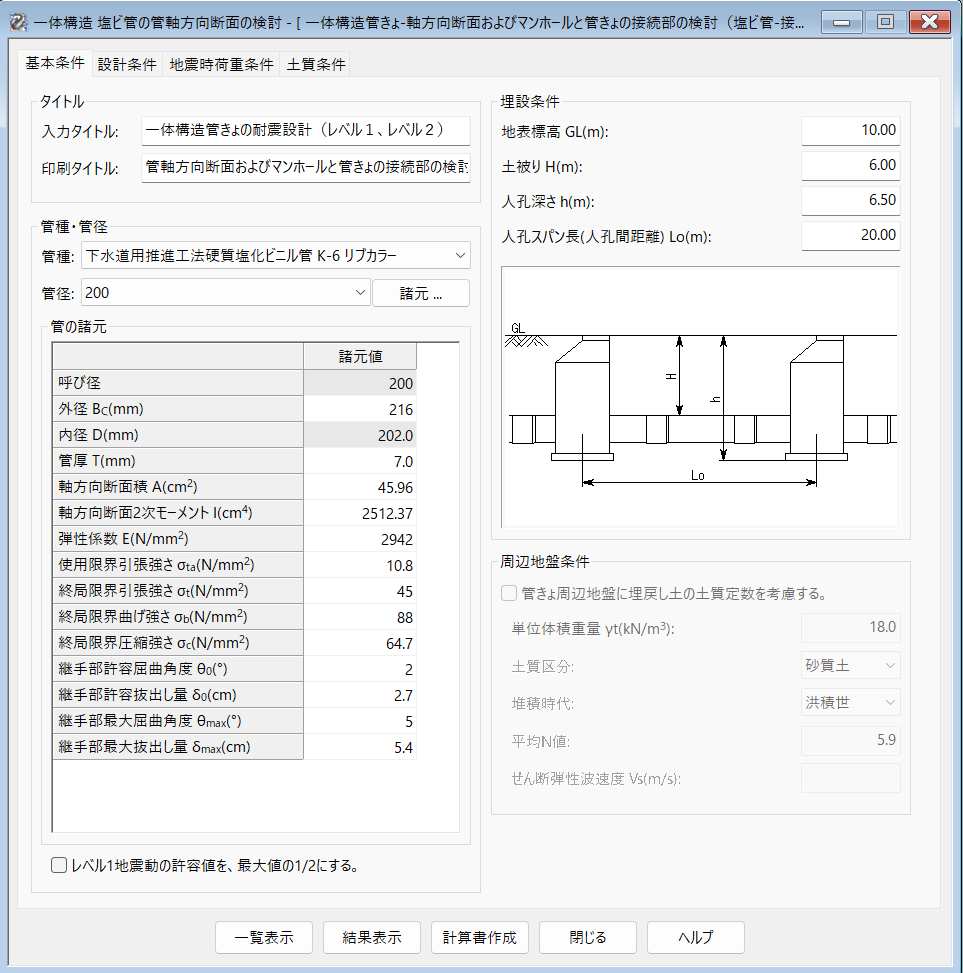Switch to the 設計条件 tab
963x973 pixels.
[x=127, y=64]
